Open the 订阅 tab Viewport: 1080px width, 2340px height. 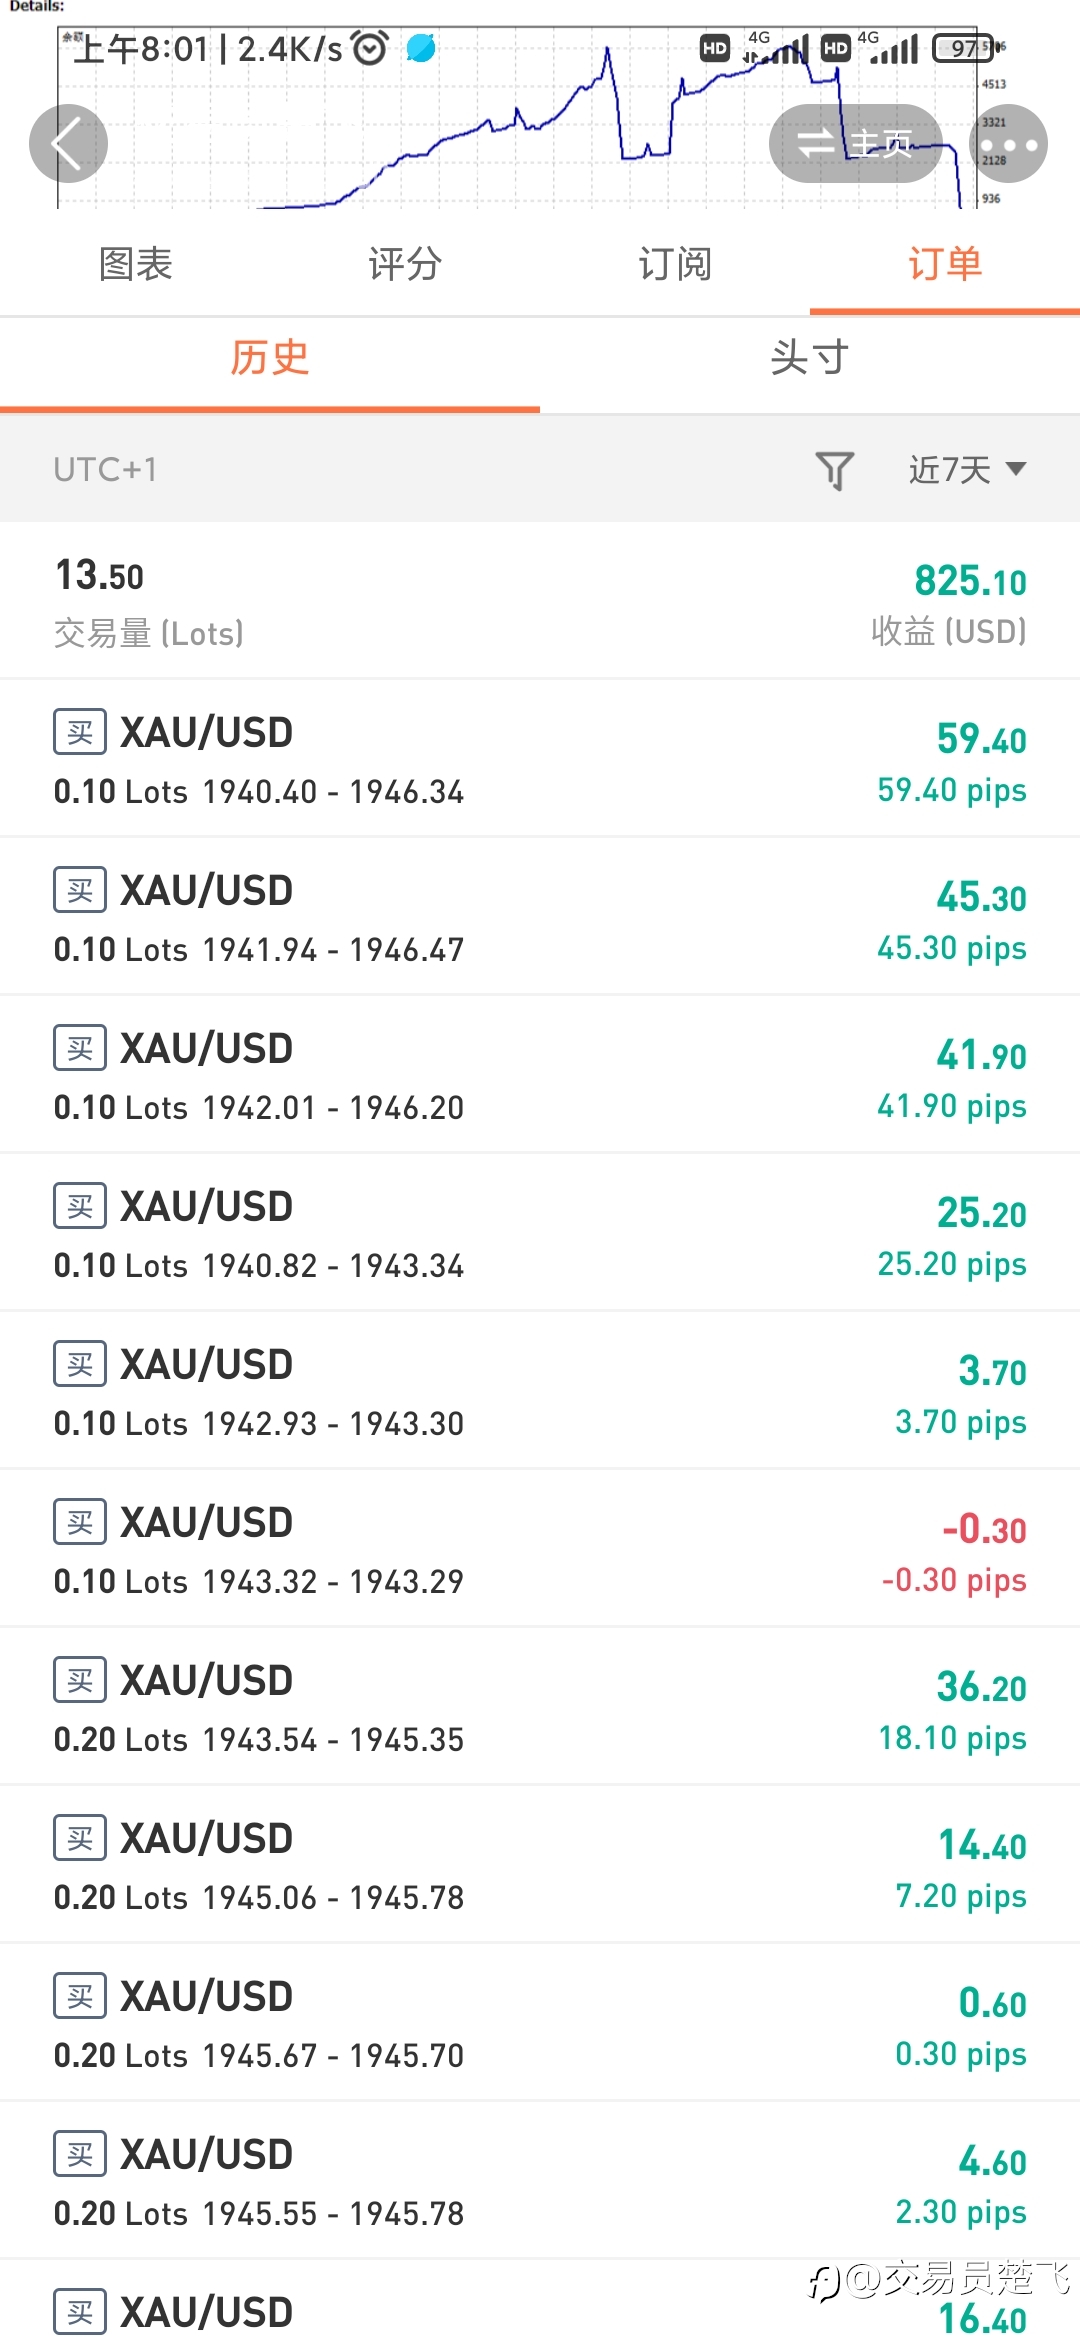(x=675, y=265)
